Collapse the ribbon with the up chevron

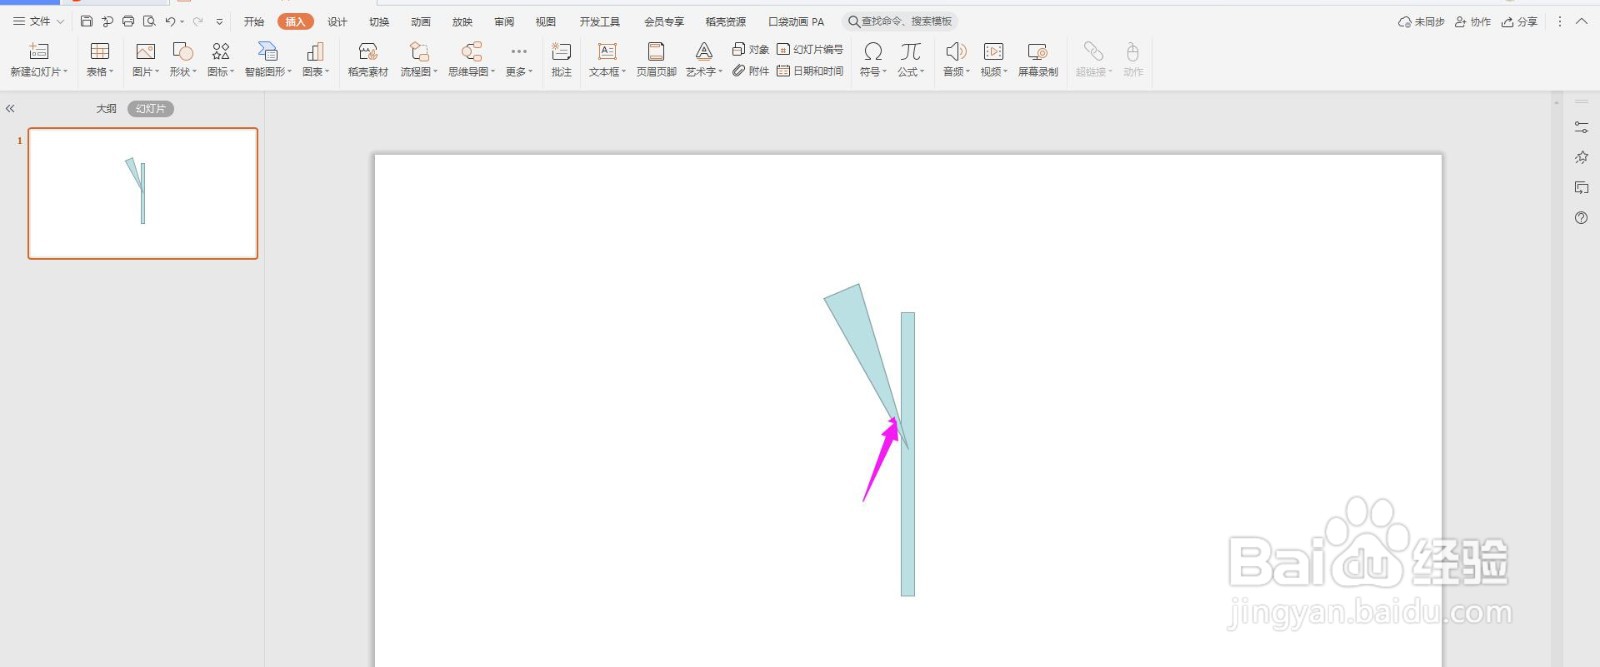click(1581, 21)
